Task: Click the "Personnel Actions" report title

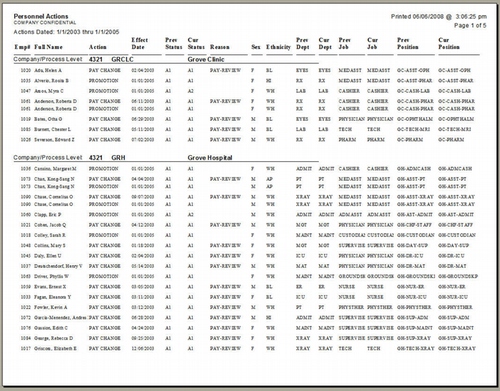Action: [41, 16]
